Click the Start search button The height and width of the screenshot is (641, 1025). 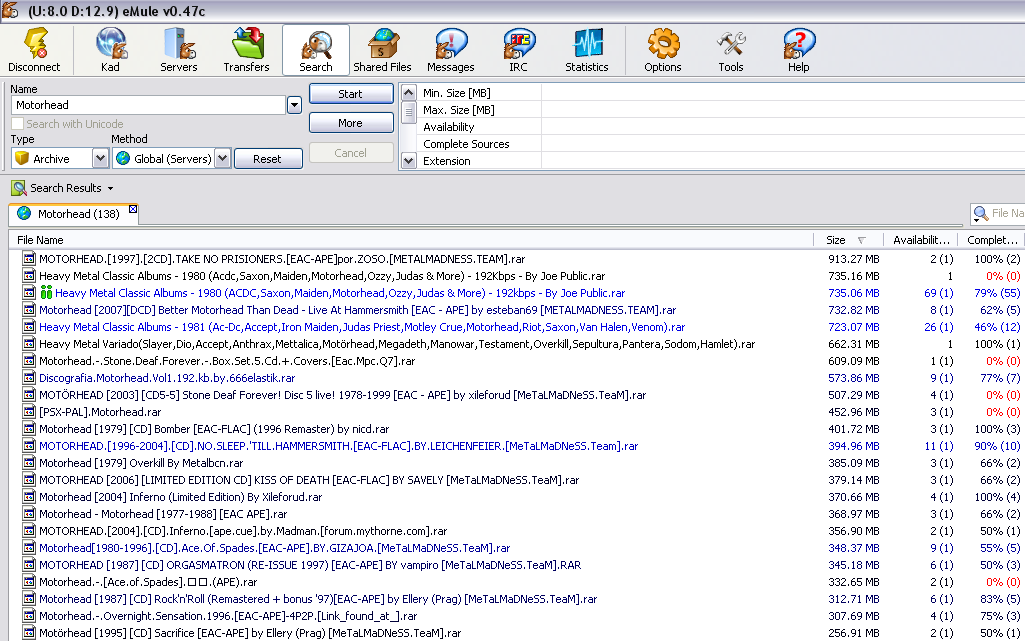click(x=351, y=93)
